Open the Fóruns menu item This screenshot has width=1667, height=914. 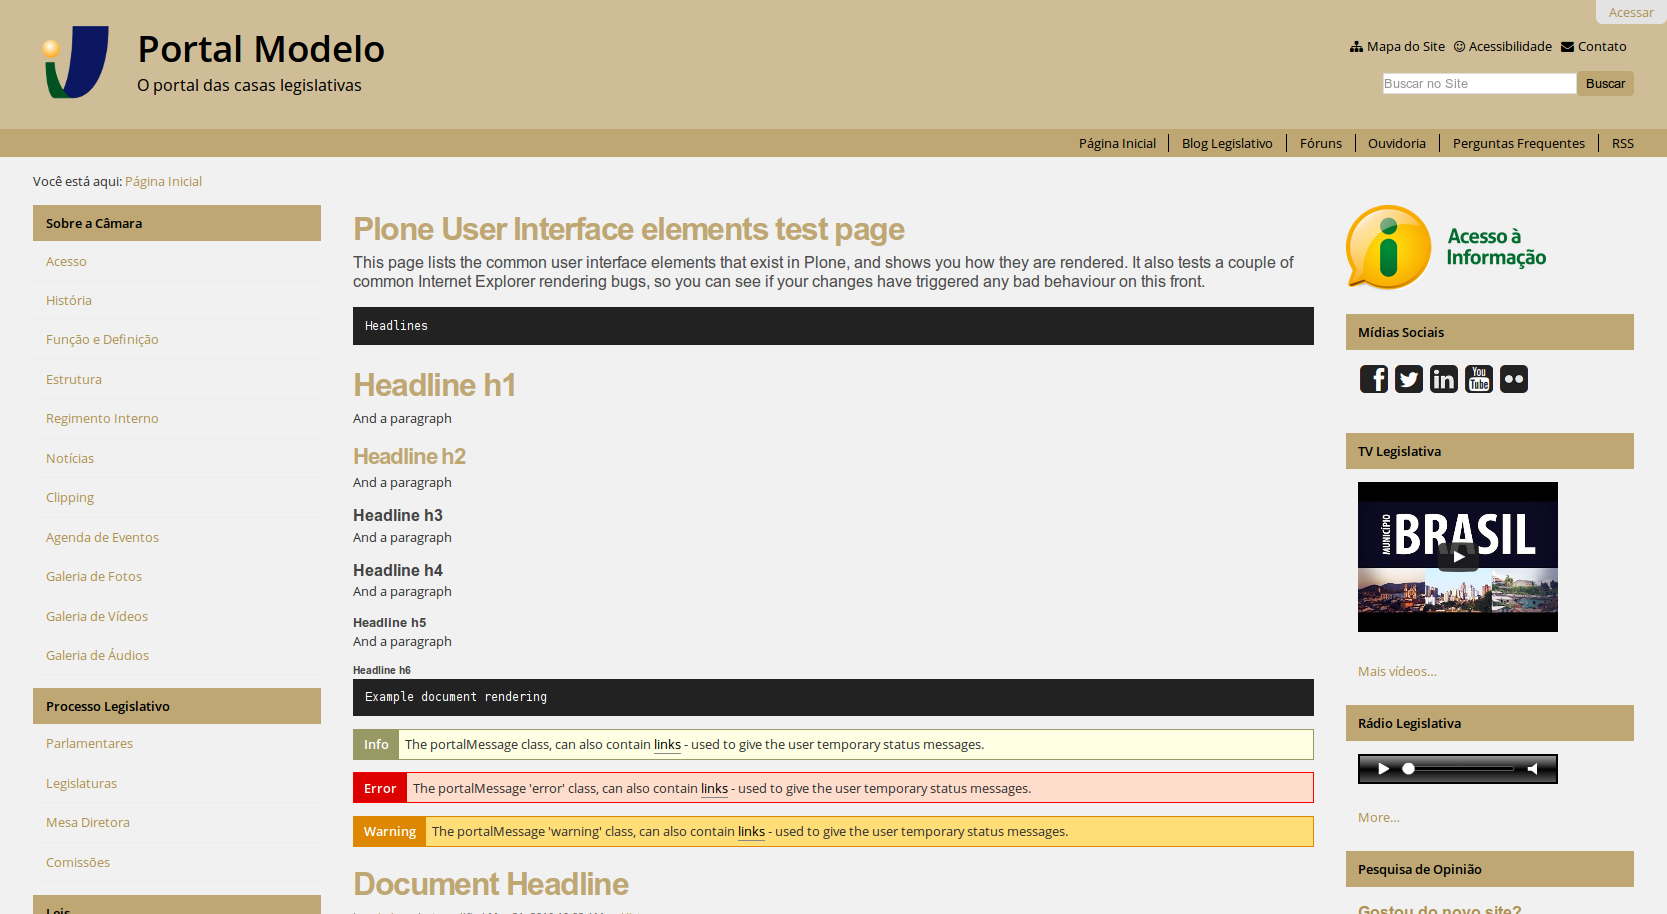click(x=1321, y=143)
